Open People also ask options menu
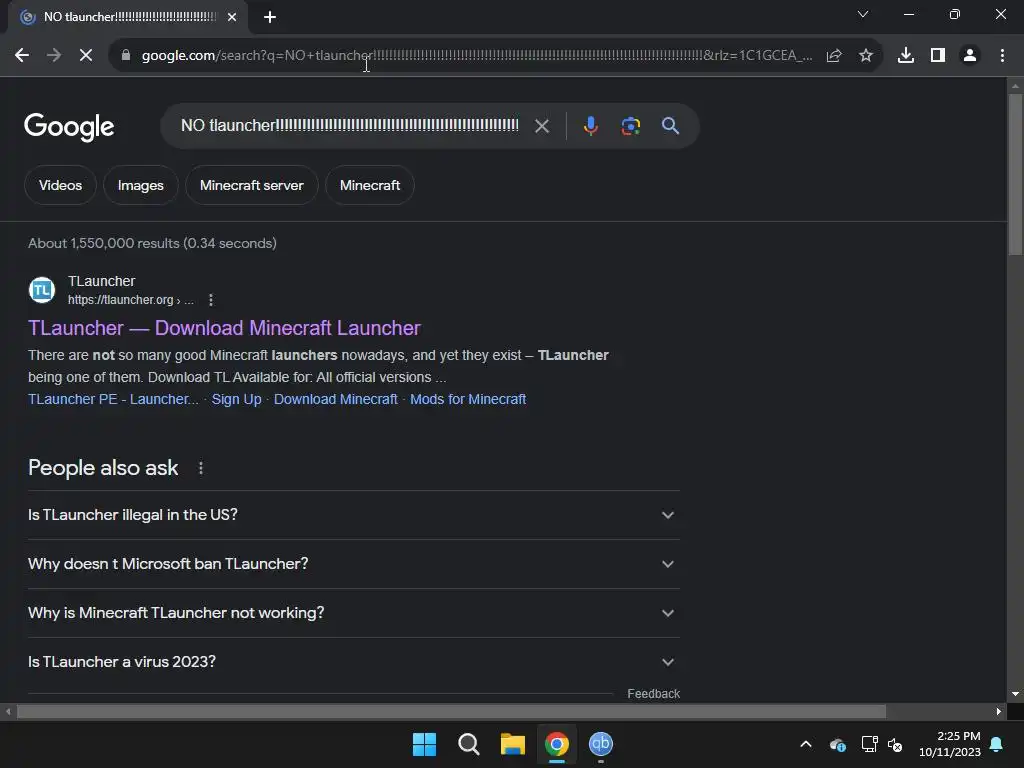Viewport: 1024px width, 768px height. point(200,468)
